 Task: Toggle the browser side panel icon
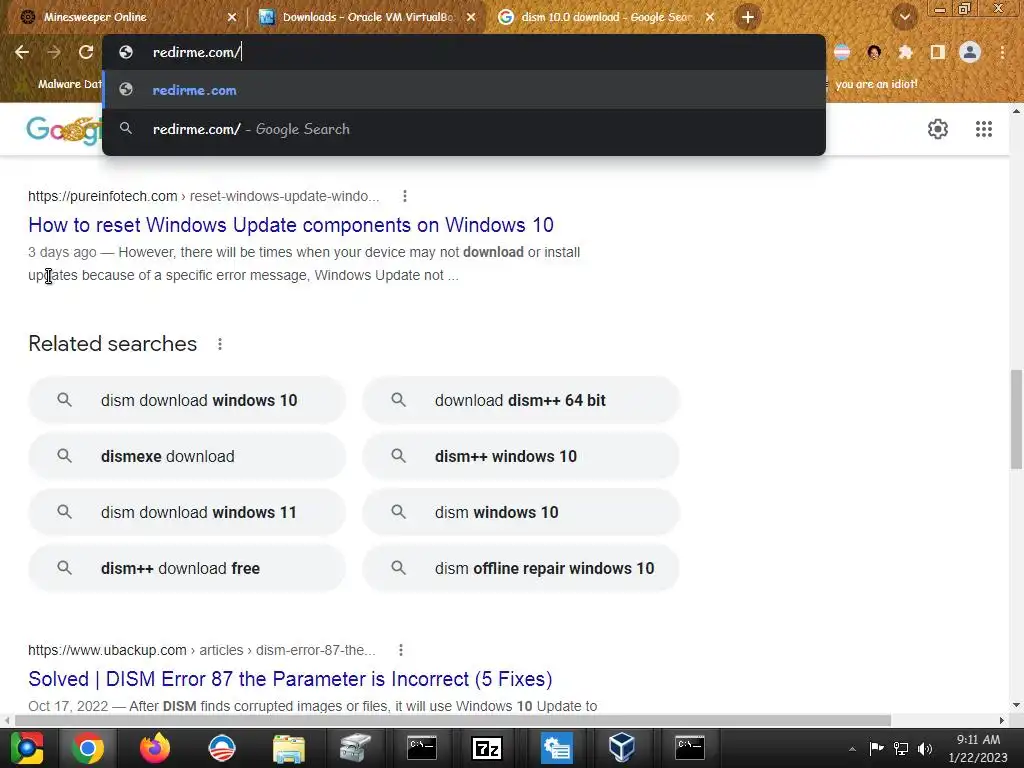(938, 52)
